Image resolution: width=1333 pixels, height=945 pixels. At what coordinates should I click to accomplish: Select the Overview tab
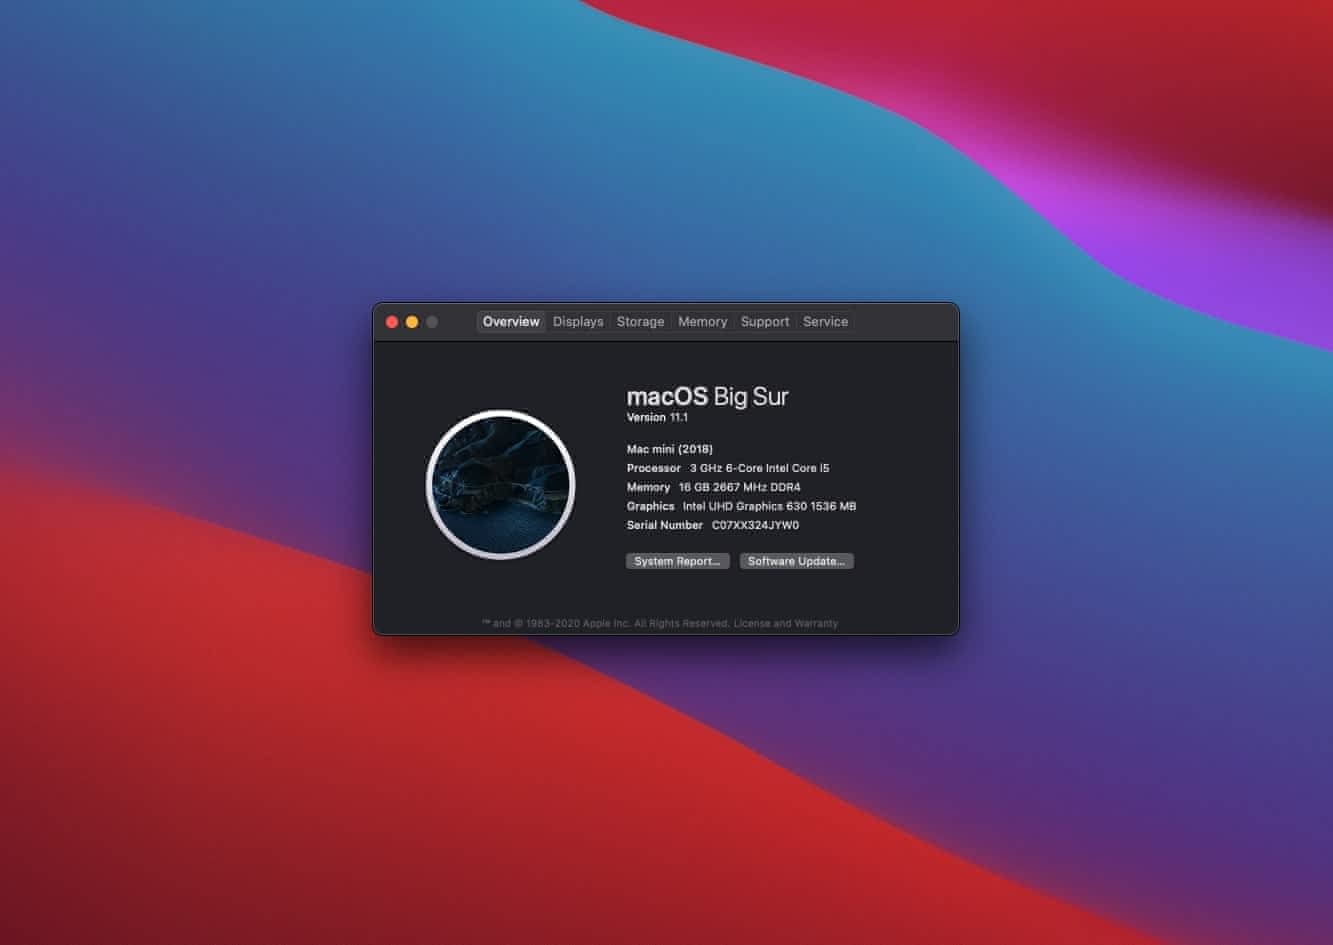511,322
